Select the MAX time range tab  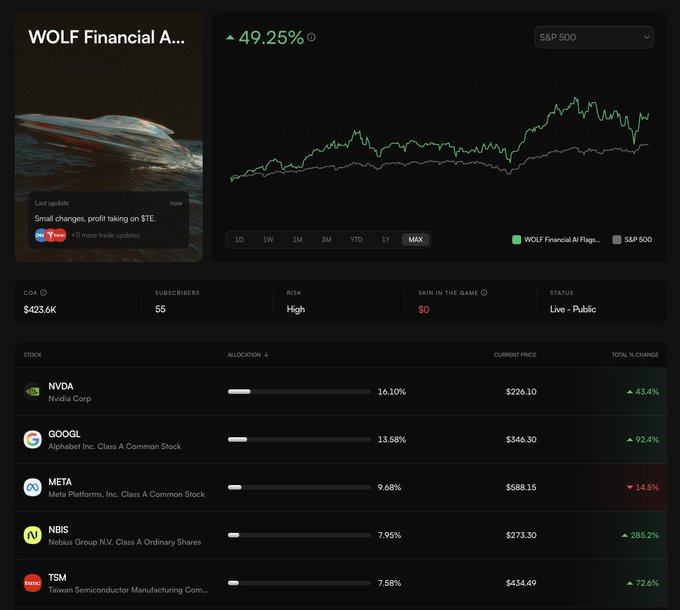415,240
